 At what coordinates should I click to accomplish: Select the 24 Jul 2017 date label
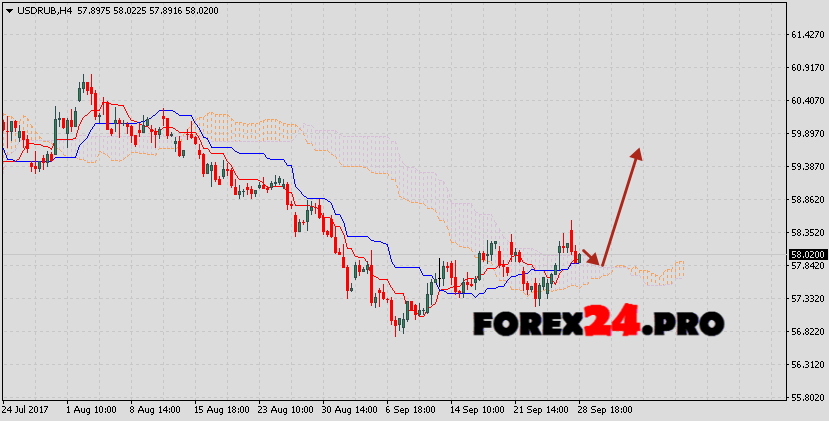26,410
